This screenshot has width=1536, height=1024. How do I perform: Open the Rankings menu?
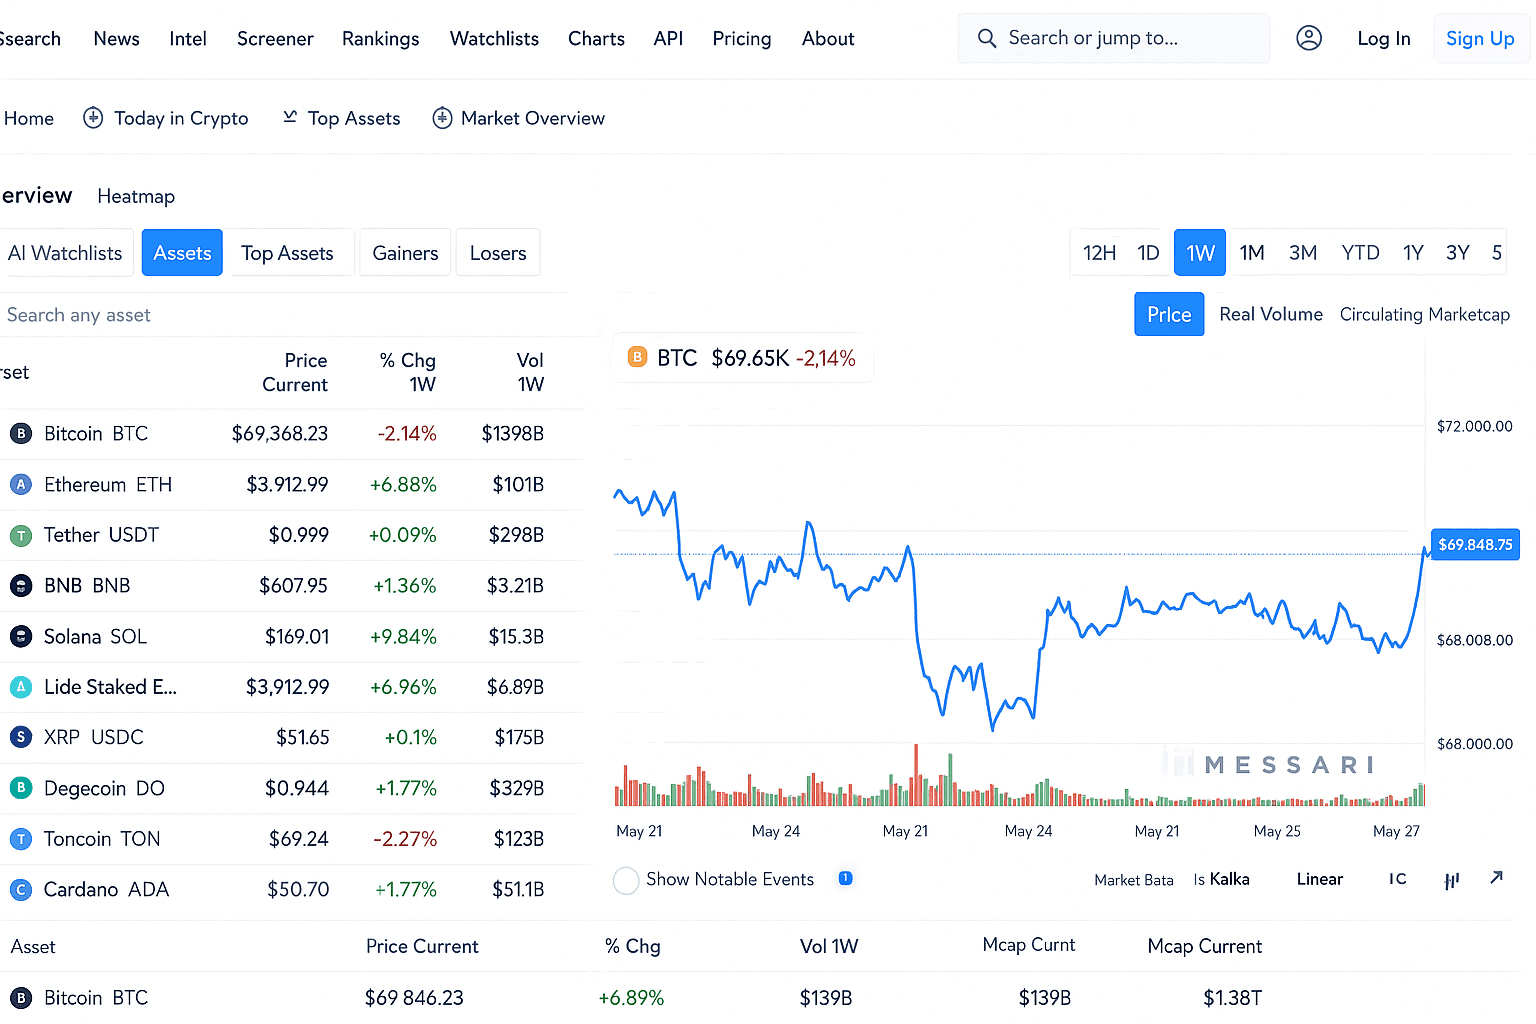(381, 38)
